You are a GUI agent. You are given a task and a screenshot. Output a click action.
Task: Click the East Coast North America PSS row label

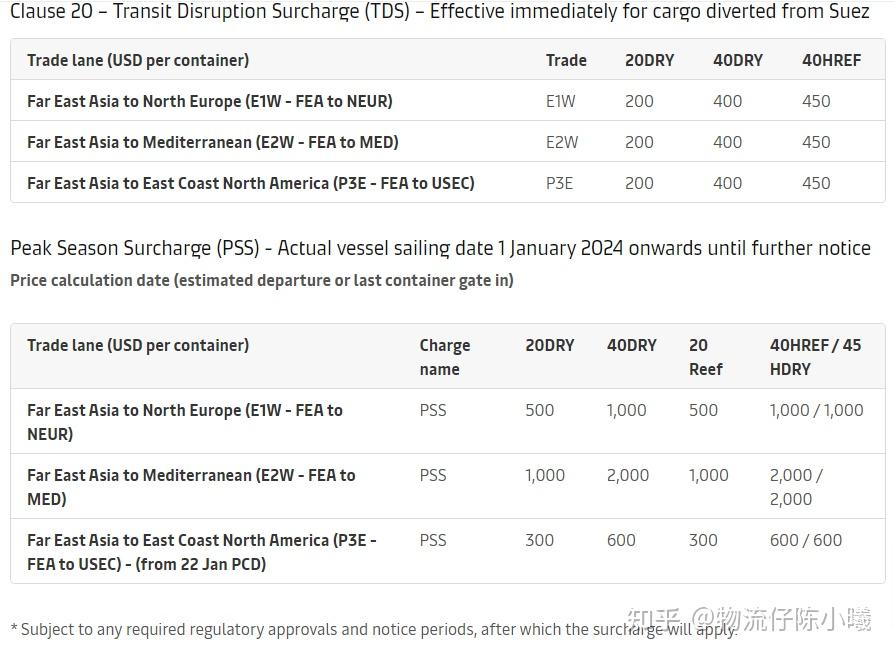(x=202, y=552)
